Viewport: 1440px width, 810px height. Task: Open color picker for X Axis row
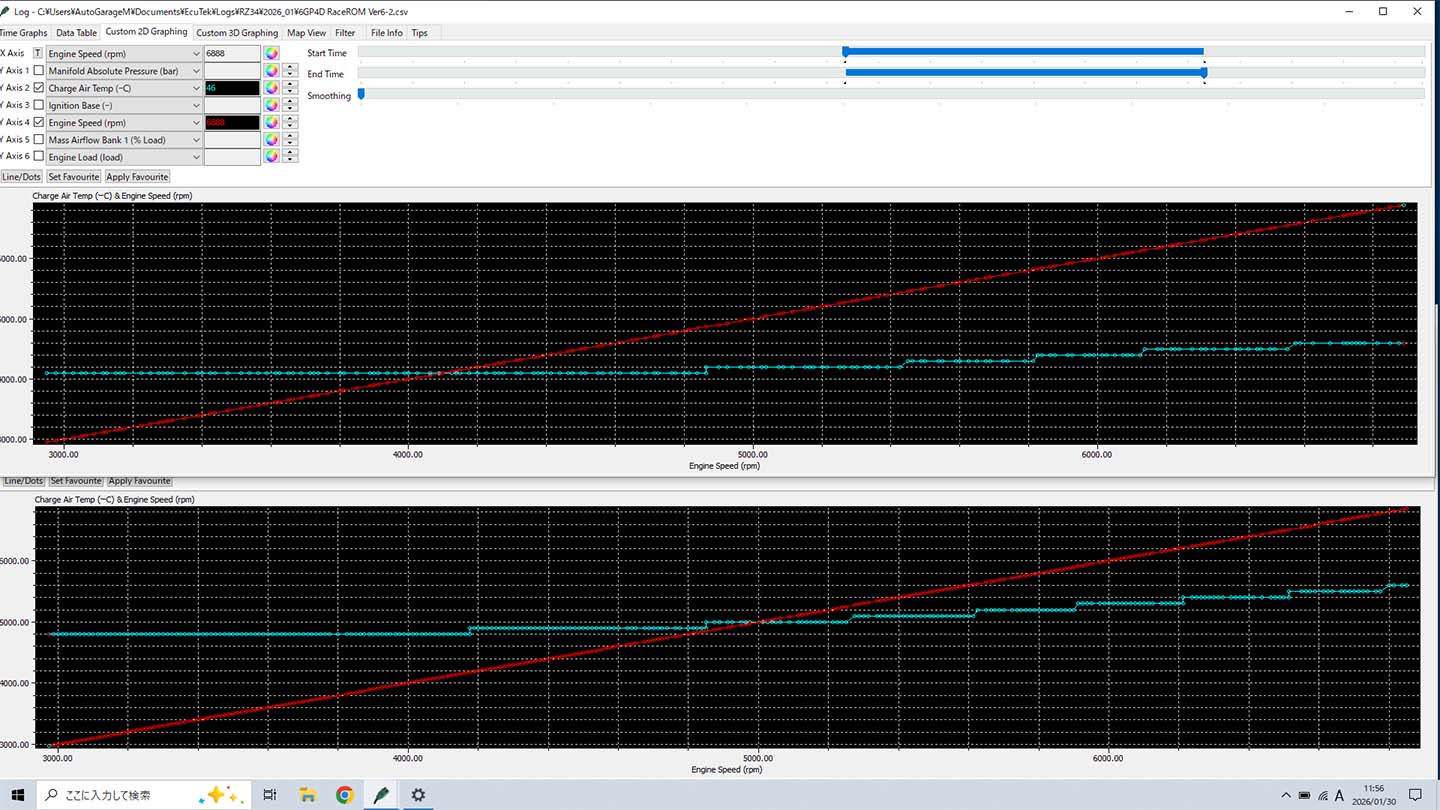(271, 54)
